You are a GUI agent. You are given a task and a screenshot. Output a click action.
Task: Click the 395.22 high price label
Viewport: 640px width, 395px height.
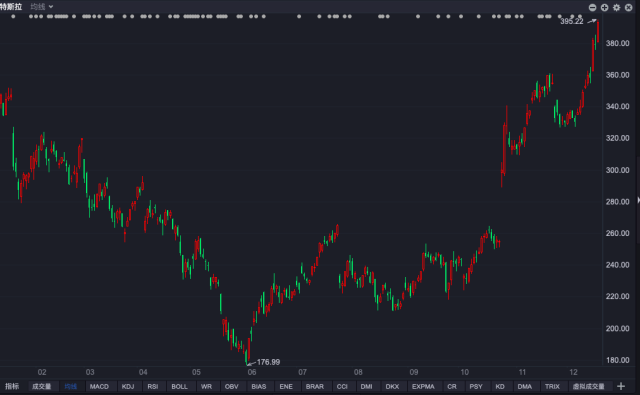[571, 21]
